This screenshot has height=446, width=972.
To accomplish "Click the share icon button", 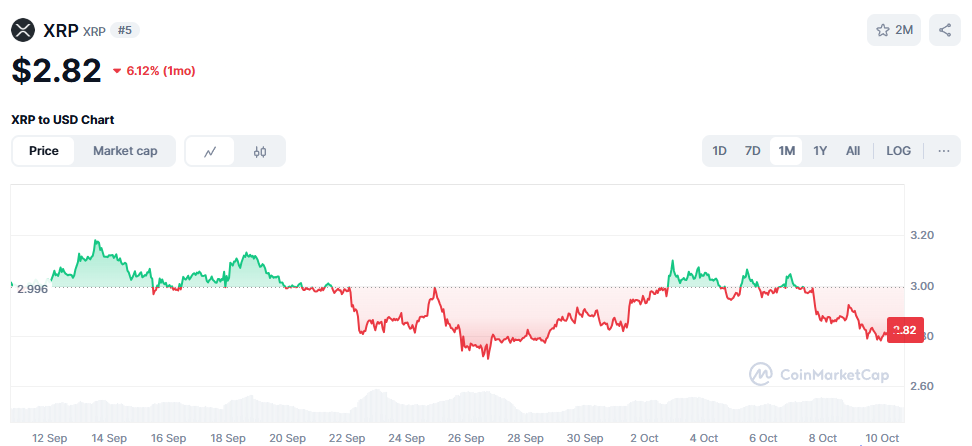I will (945, 30).
